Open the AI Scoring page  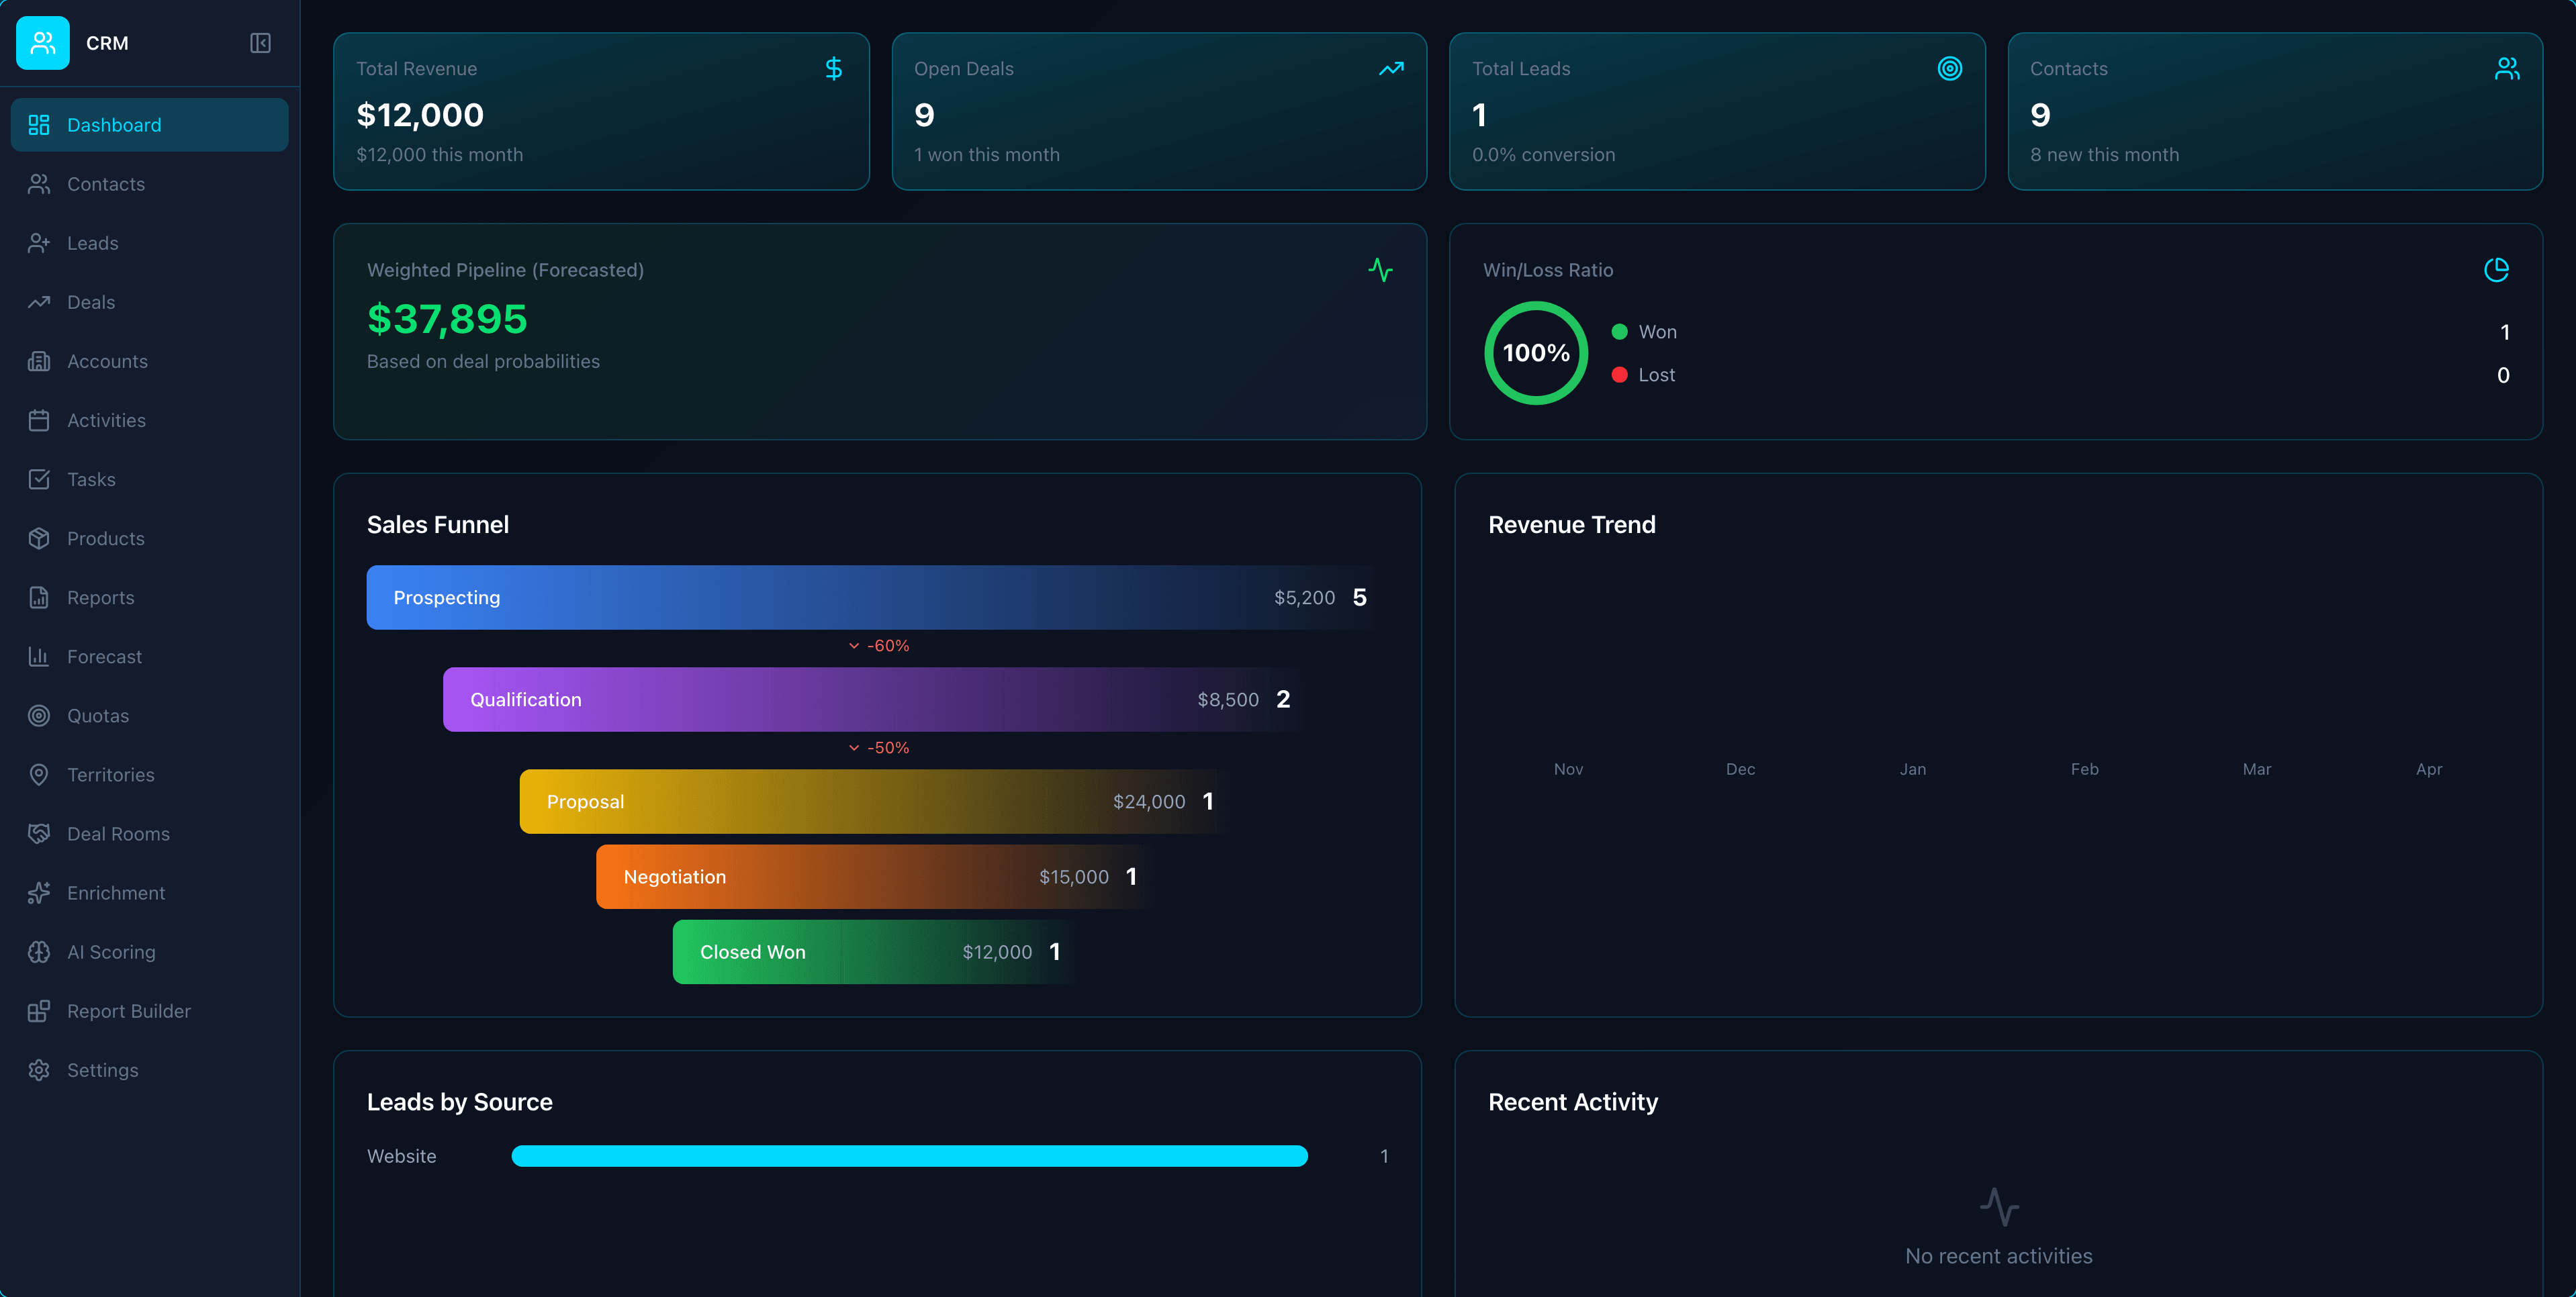tap(111, 952)
